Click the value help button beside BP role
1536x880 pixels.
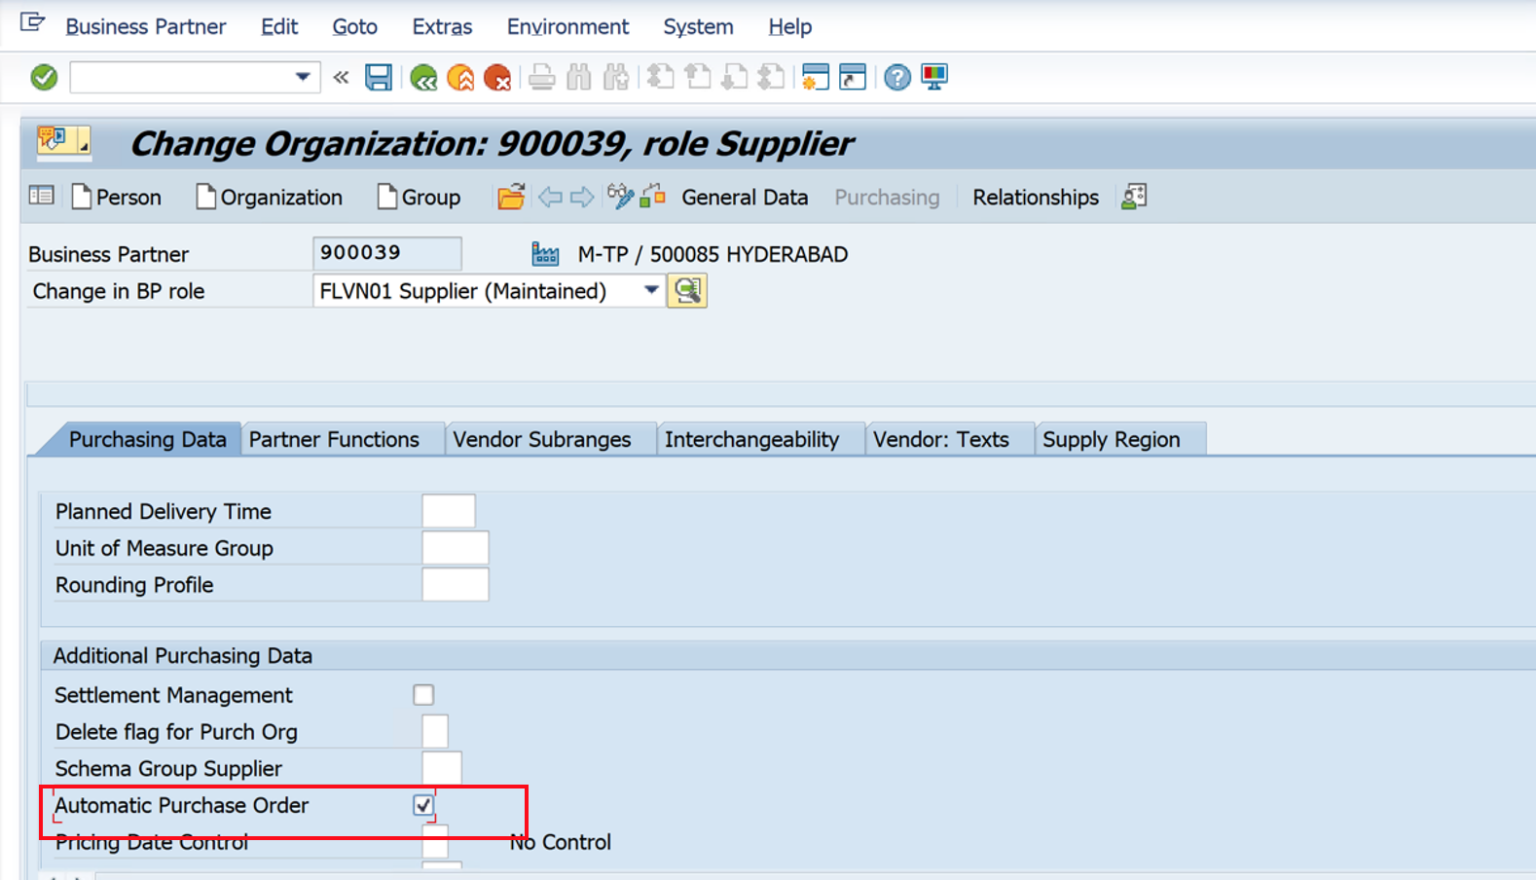pos(687,290)
